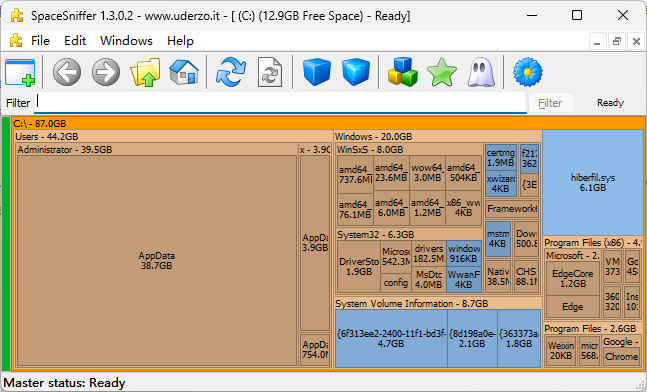Click the colored cubes file classes icon
Viewport: 647px width, 392px height.
pyautogui.click(x=403, y=72)
